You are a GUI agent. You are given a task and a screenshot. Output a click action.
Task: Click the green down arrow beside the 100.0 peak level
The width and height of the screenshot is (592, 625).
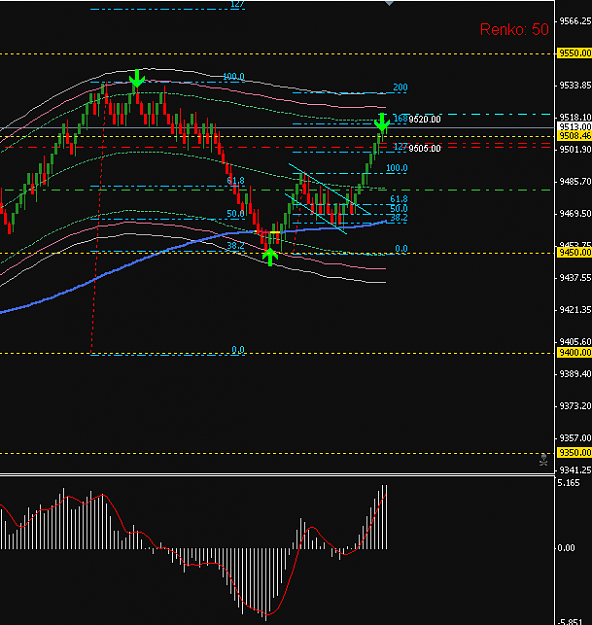click(x=137, y=78)
